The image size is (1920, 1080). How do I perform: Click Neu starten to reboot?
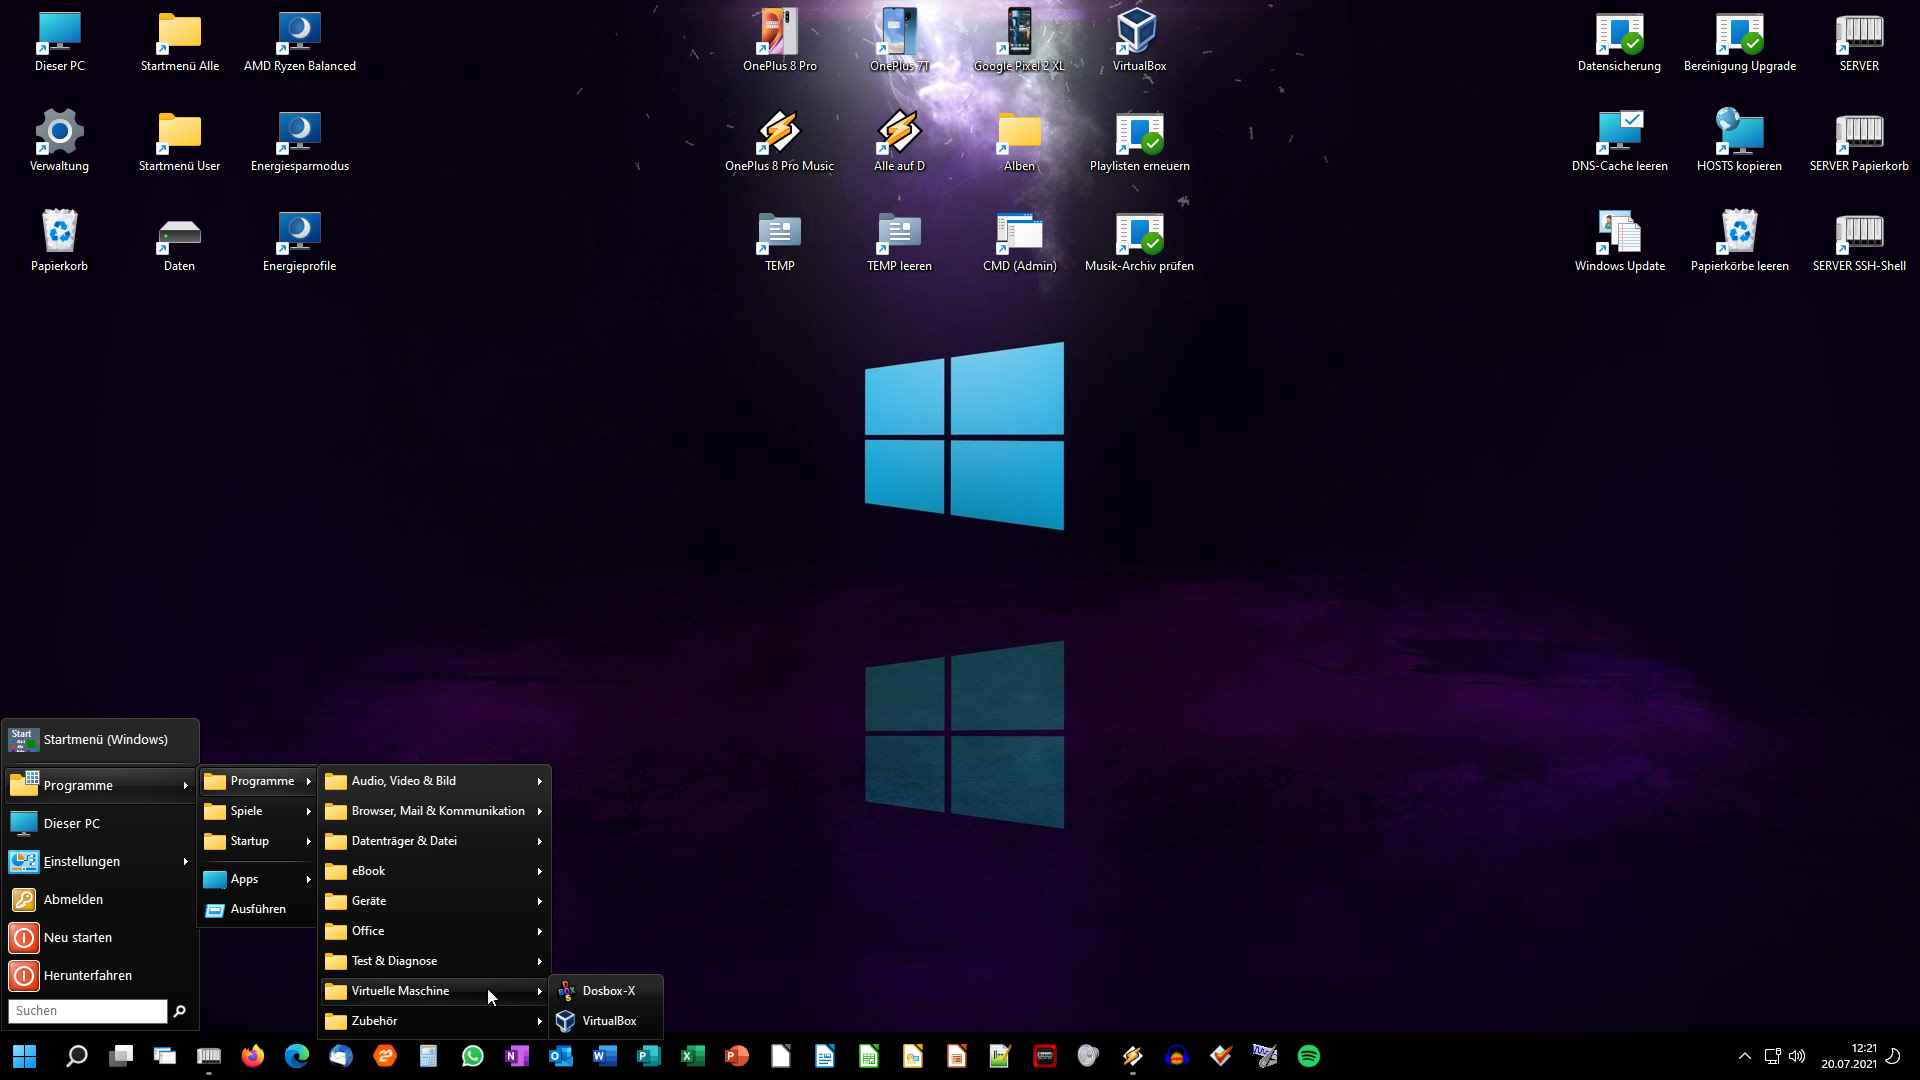click(x=100, y=938)
